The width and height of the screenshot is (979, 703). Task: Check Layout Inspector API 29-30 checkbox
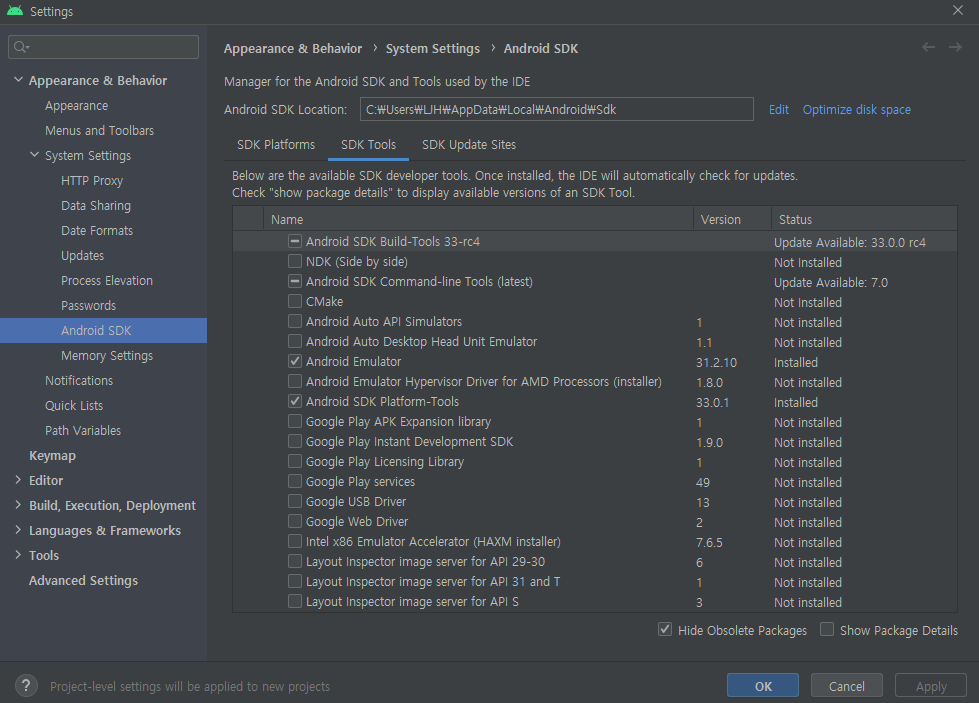click(295, 561)
